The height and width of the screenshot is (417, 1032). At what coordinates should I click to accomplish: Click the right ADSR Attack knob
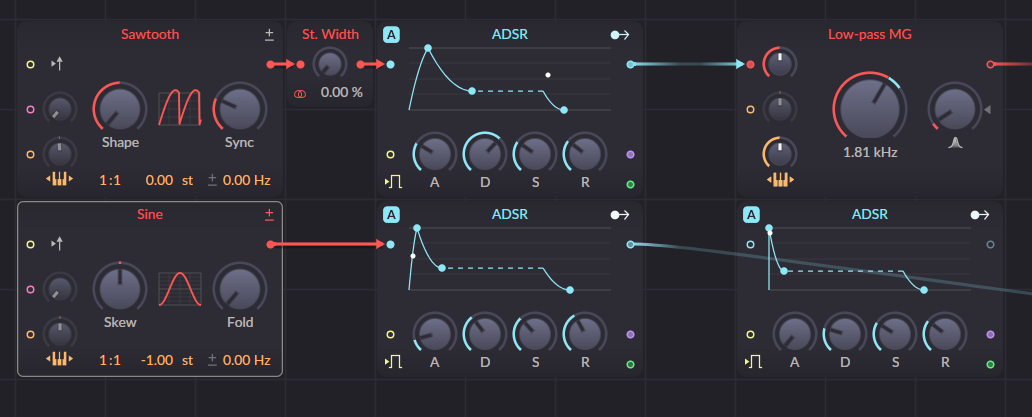click(794, 334)
